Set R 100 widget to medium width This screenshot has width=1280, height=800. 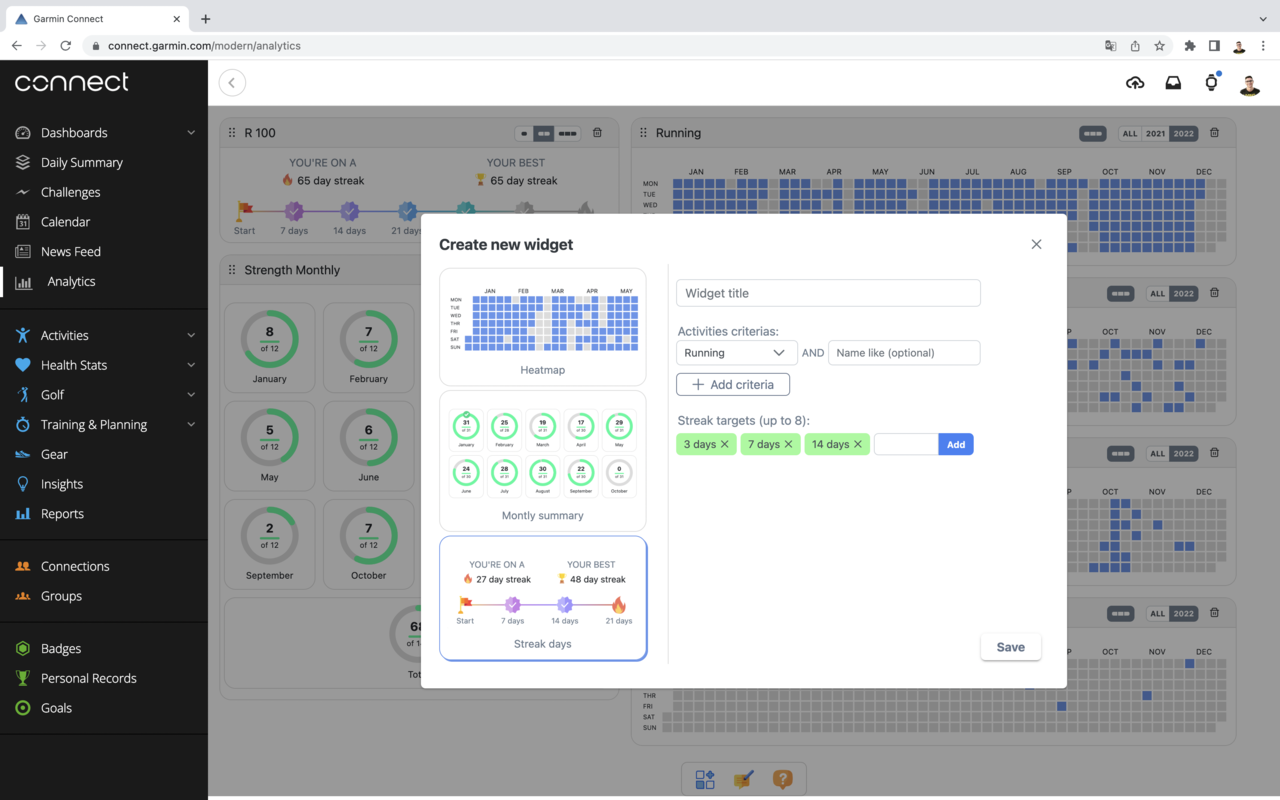click(x=543, y=133)
